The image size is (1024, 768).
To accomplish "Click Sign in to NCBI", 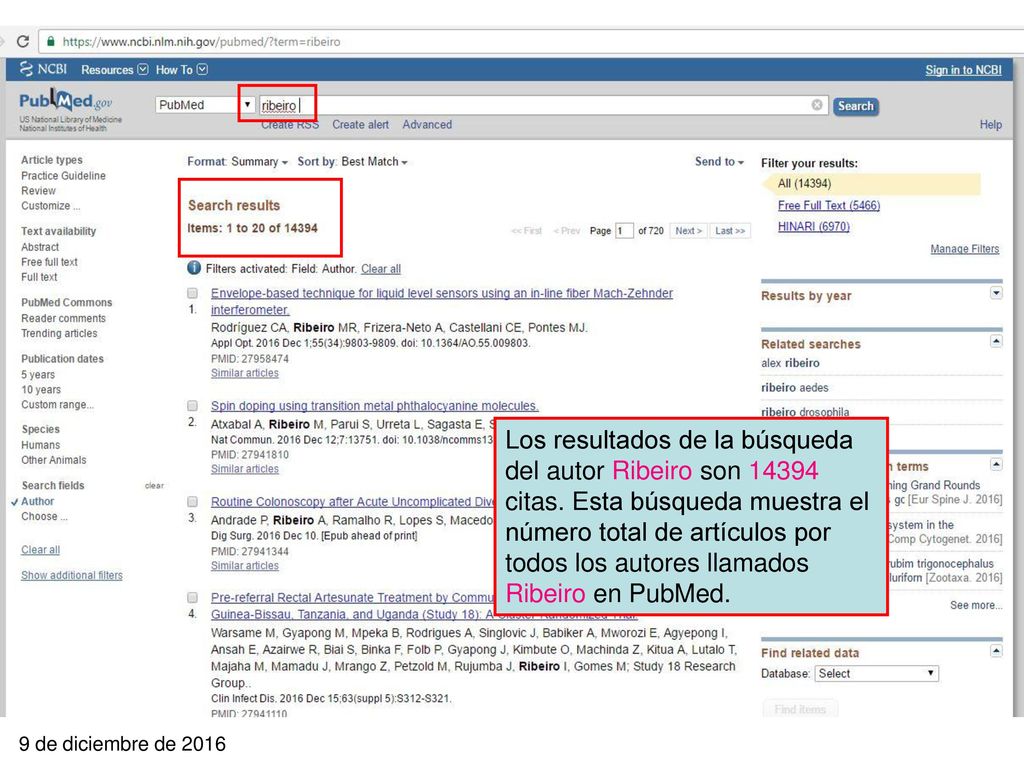I will click(963, 70).
